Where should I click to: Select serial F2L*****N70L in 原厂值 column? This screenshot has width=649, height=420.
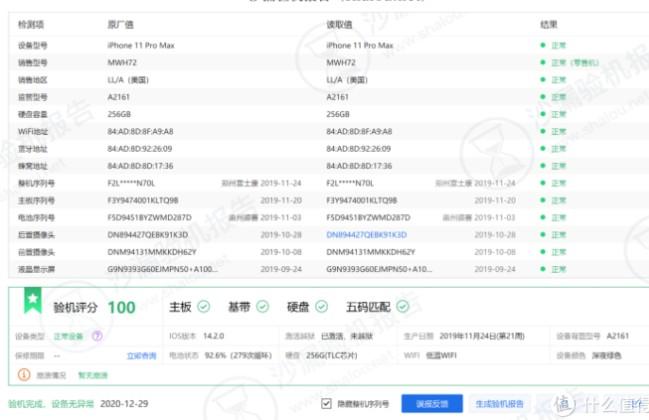point(131,183)
